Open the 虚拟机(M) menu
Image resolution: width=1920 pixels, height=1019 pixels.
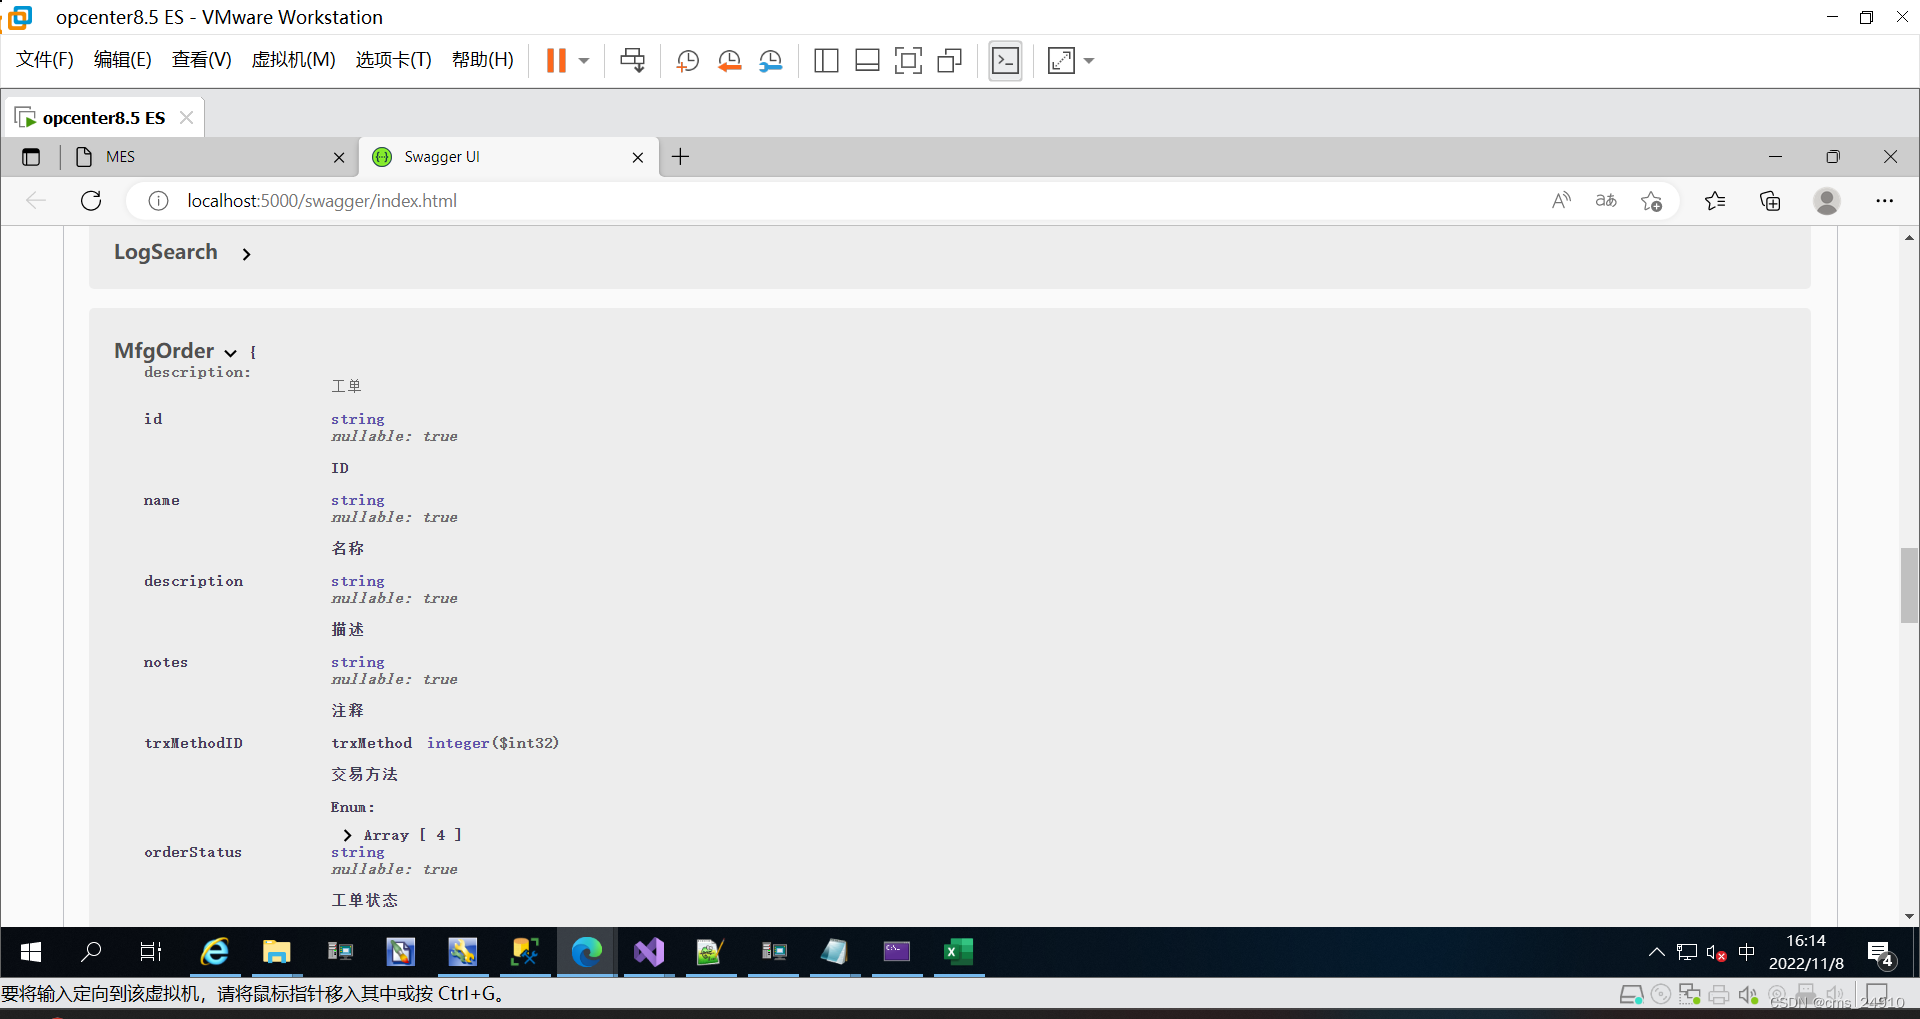pyautogui.click(x=292, y=59)
